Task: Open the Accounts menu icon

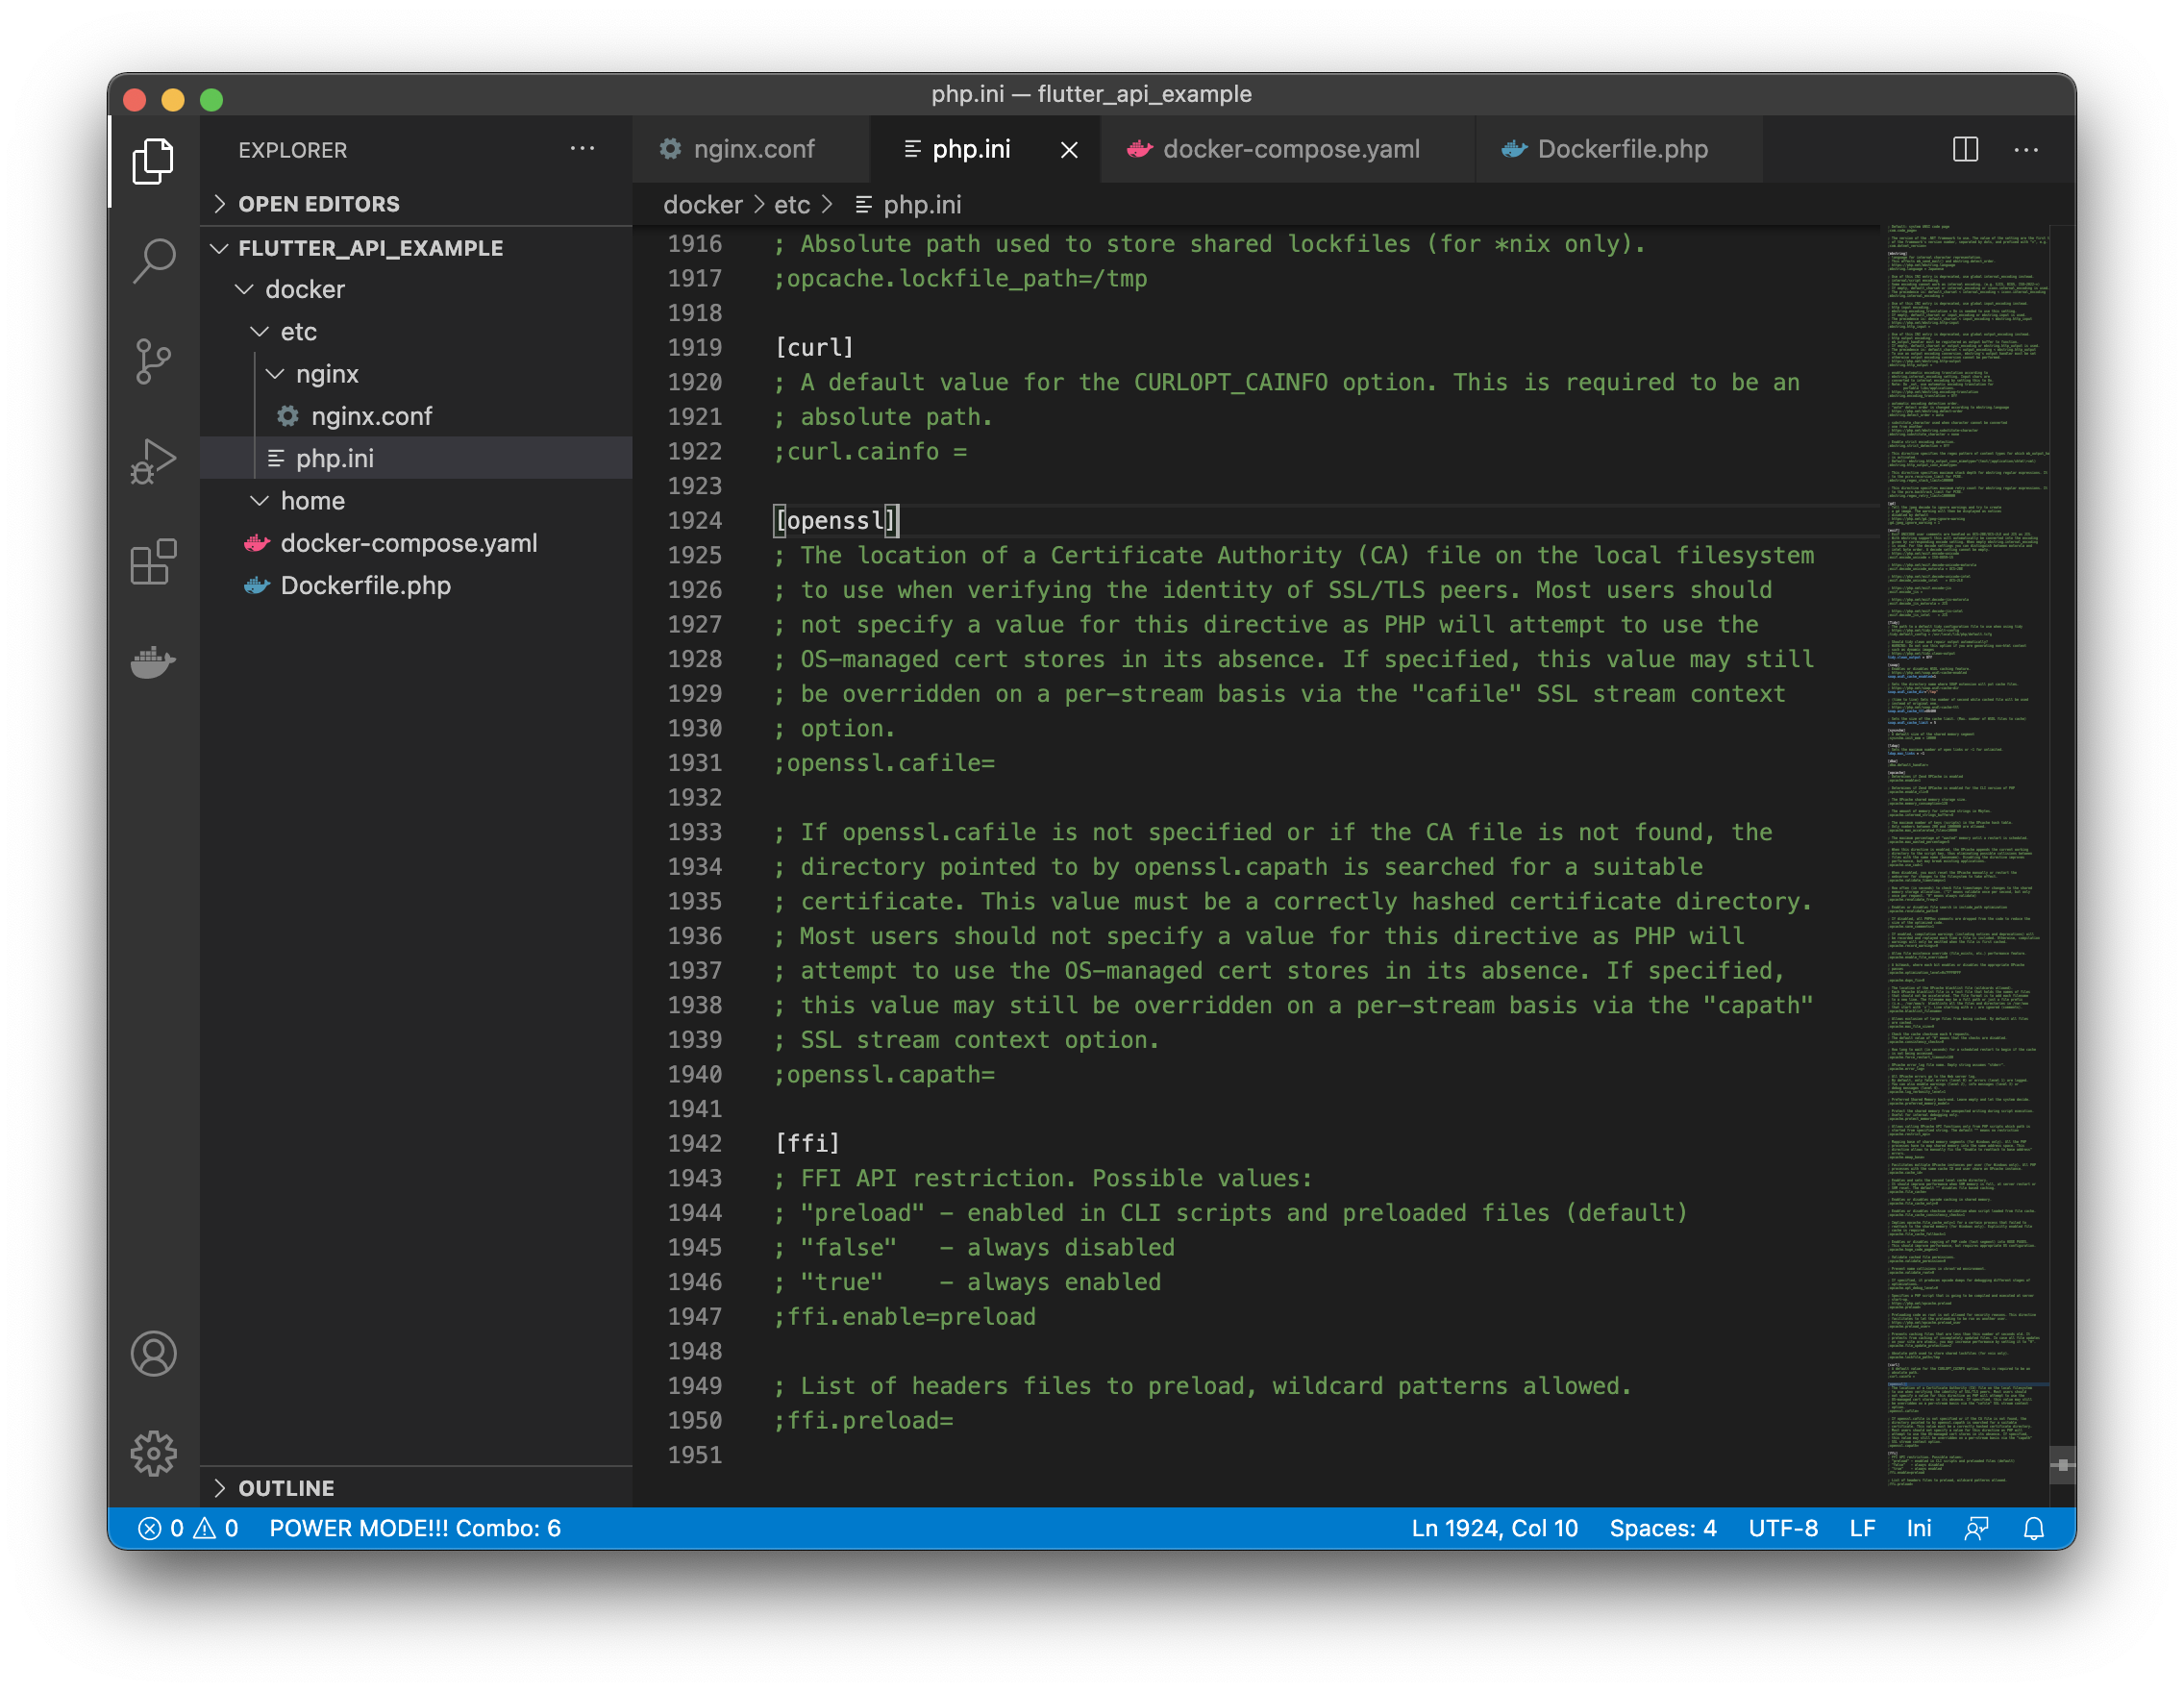Action: 153,1353
